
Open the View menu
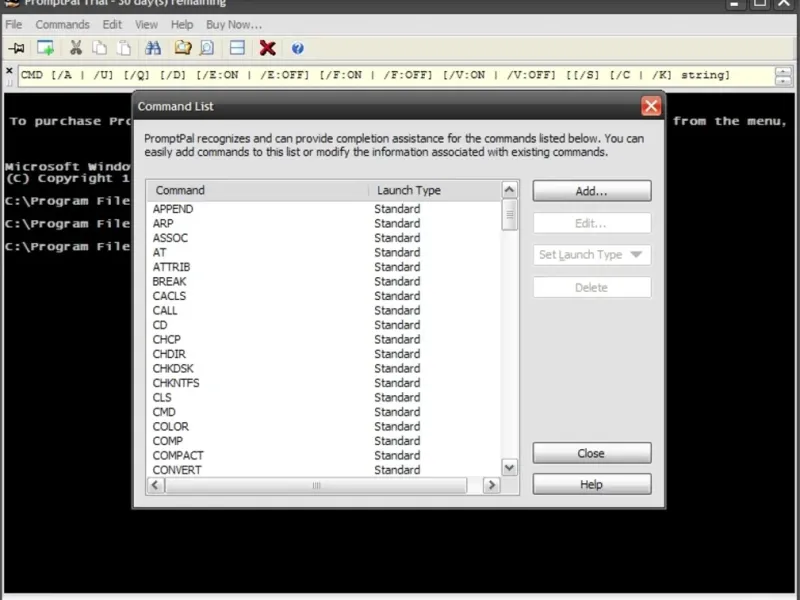[146, 24]
